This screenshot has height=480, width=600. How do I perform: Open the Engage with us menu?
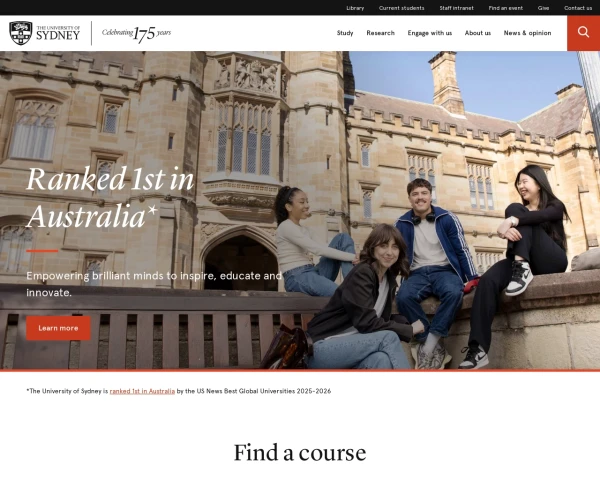click(430, 33)
